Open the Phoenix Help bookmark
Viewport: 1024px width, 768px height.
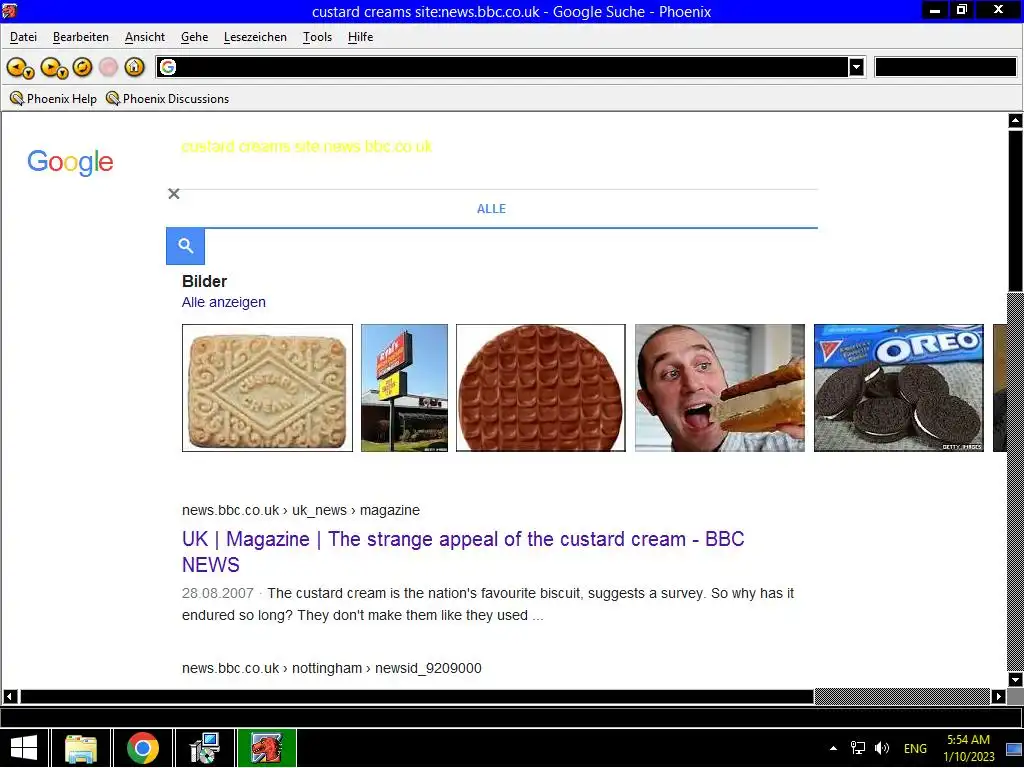(53, 99)
